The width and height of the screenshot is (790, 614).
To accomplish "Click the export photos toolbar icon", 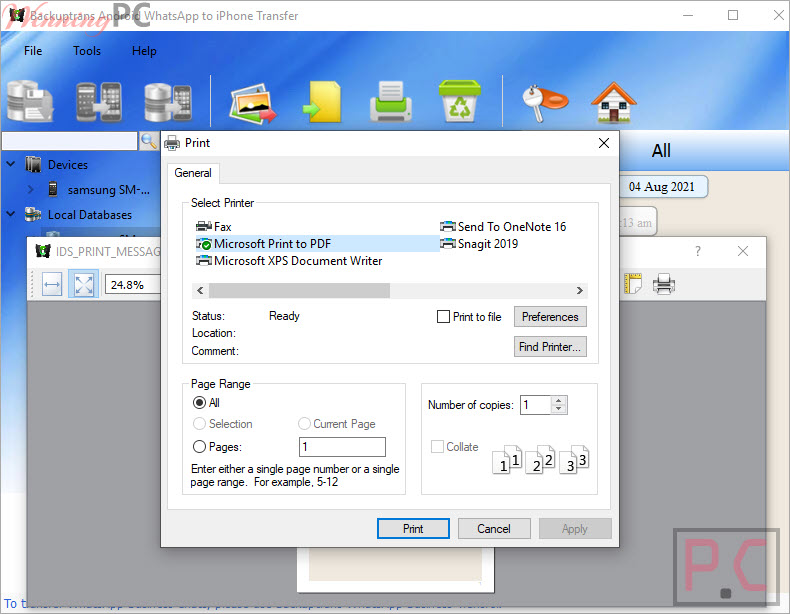I will 253,103.
